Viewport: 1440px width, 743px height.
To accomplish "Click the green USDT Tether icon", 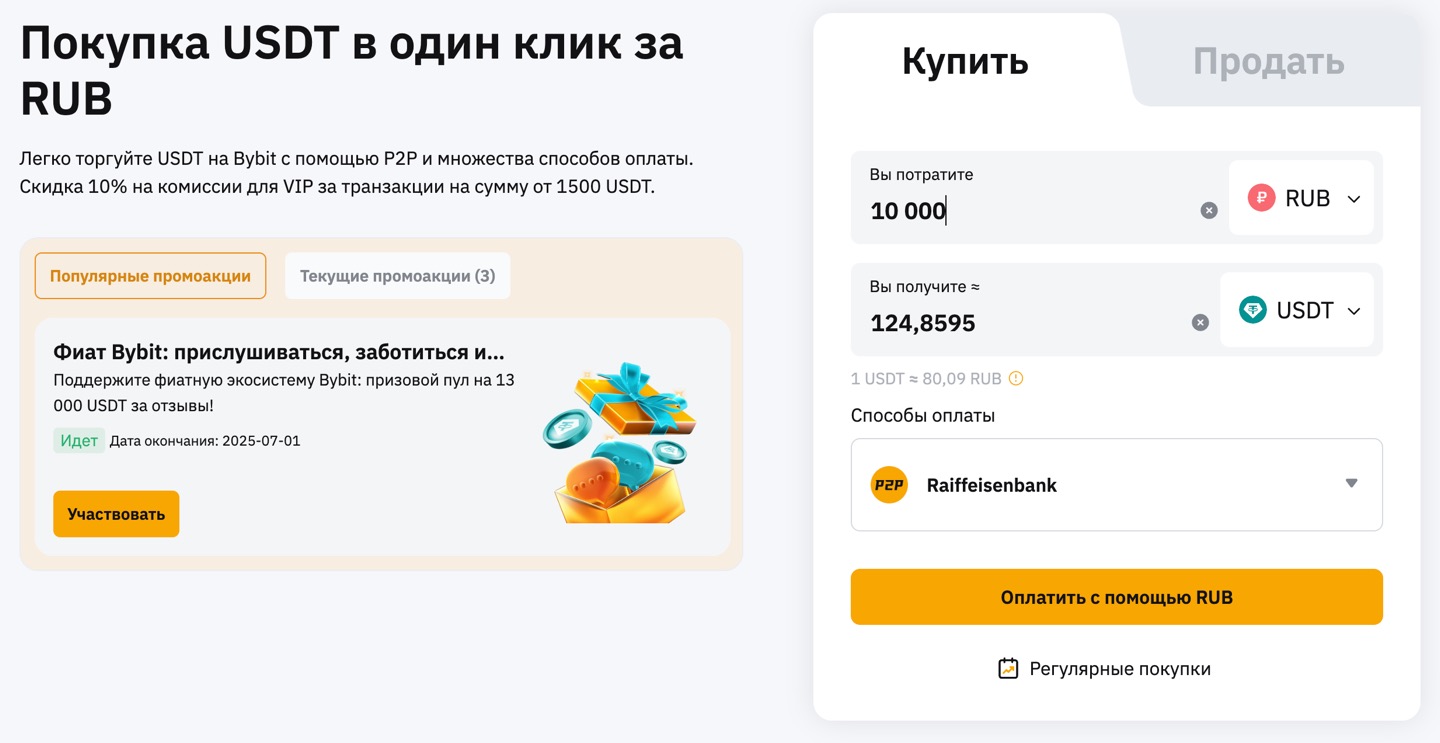I will [1253, 310].
